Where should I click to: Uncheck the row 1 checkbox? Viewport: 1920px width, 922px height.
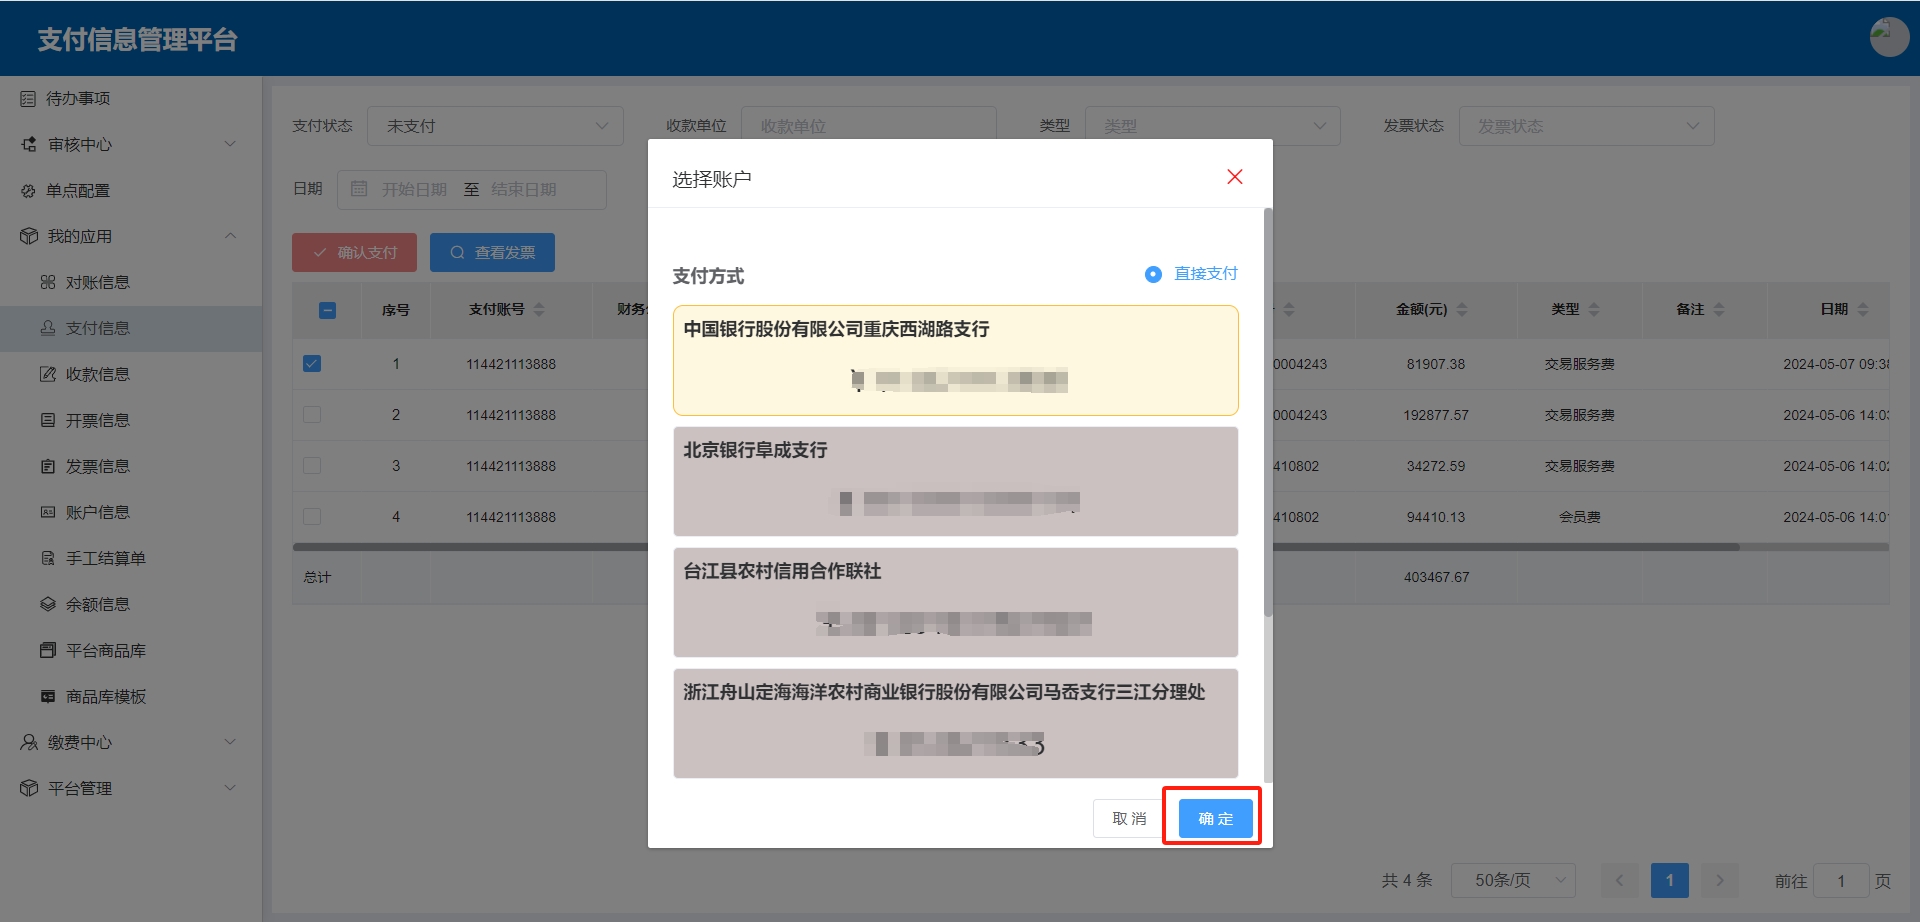click(312, 364)
